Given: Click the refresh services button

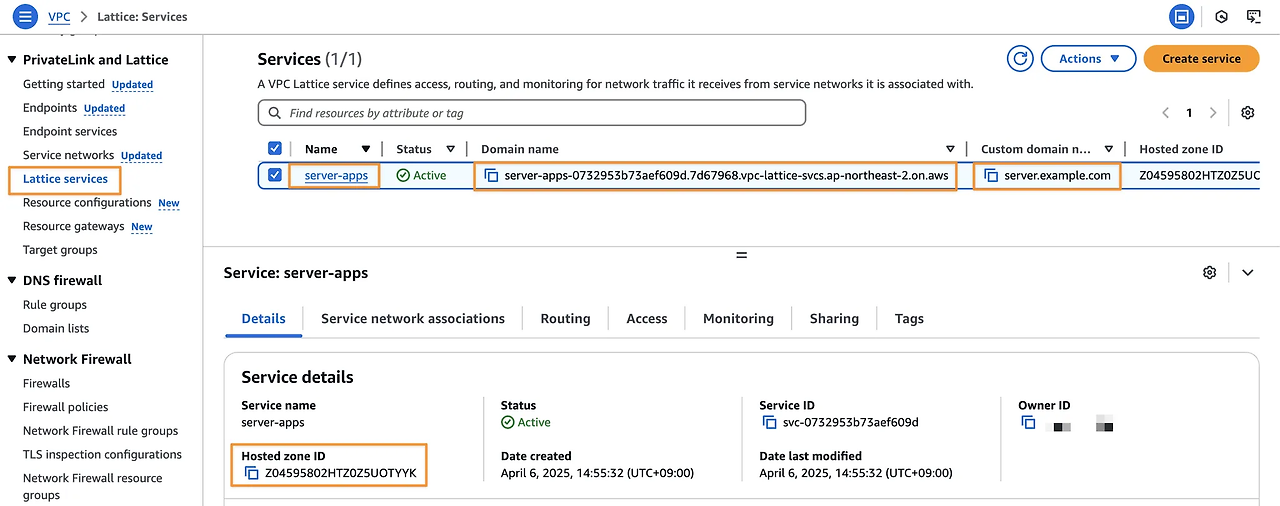Looking at the screenshot, I should point(1020,59).
